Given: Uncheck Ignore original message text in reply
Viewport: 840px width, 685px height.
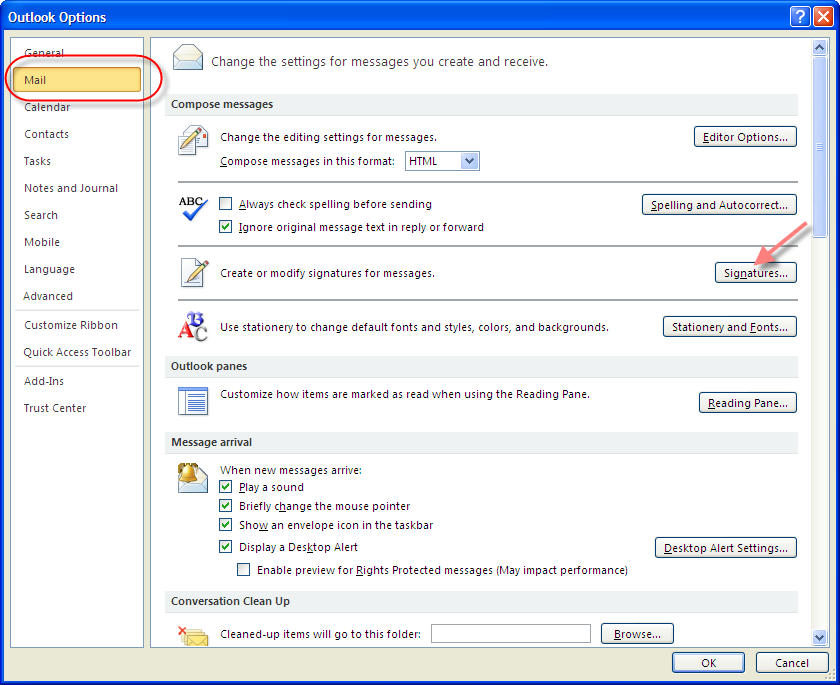Looking at the screenshot, I should tap(225, 226).
